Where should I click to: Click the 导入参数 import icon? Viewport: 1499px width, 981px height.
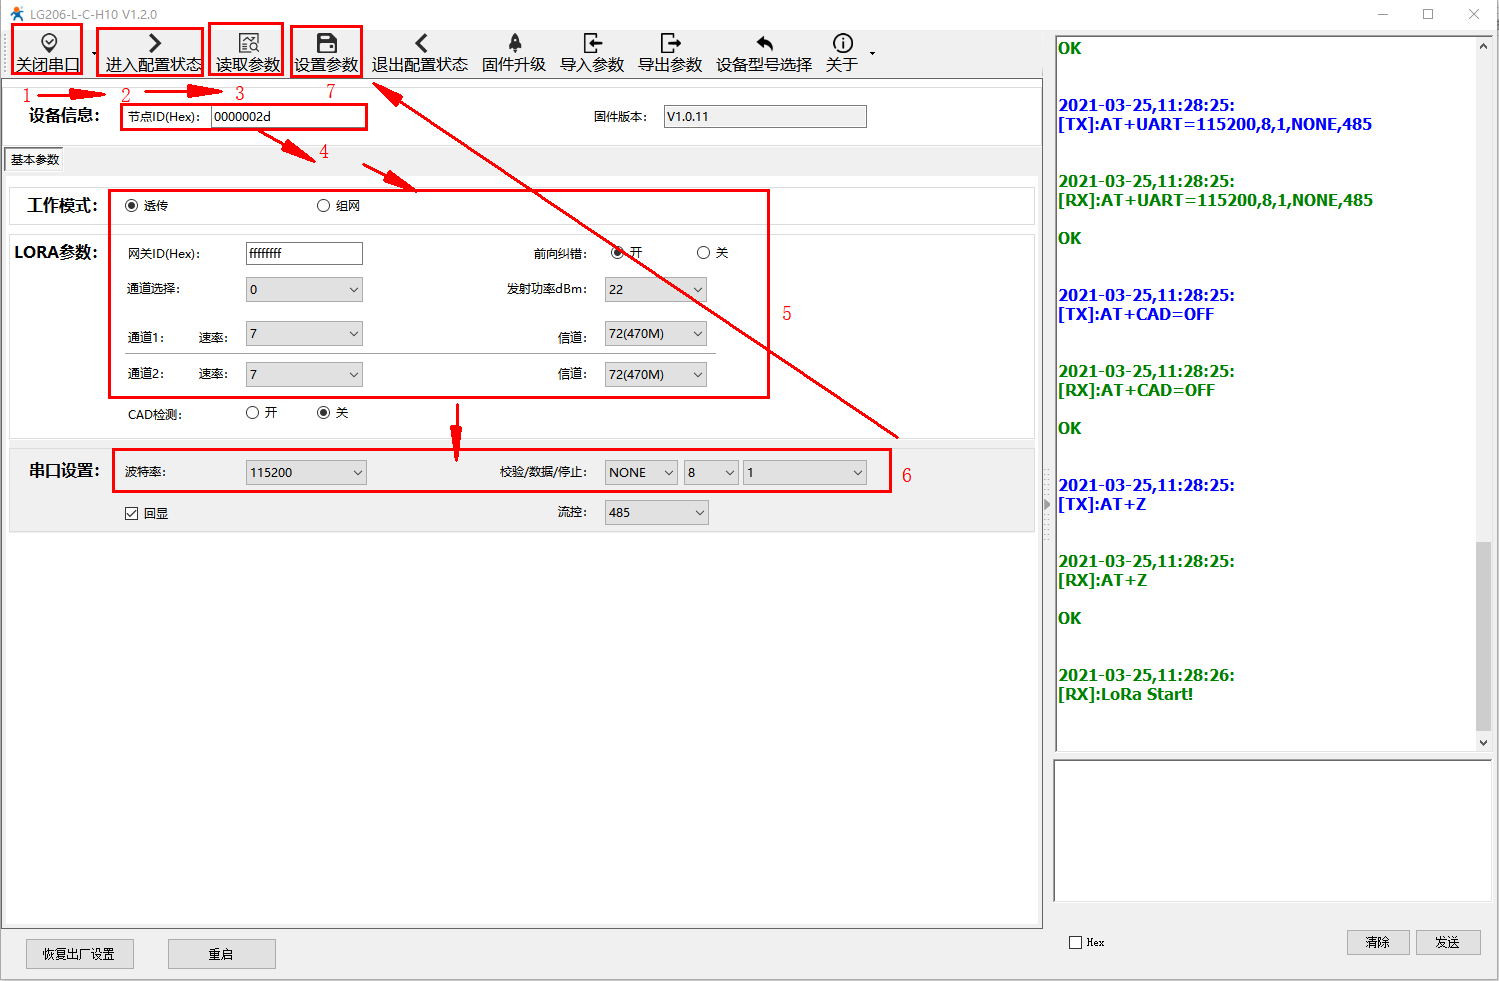(592, 43)
